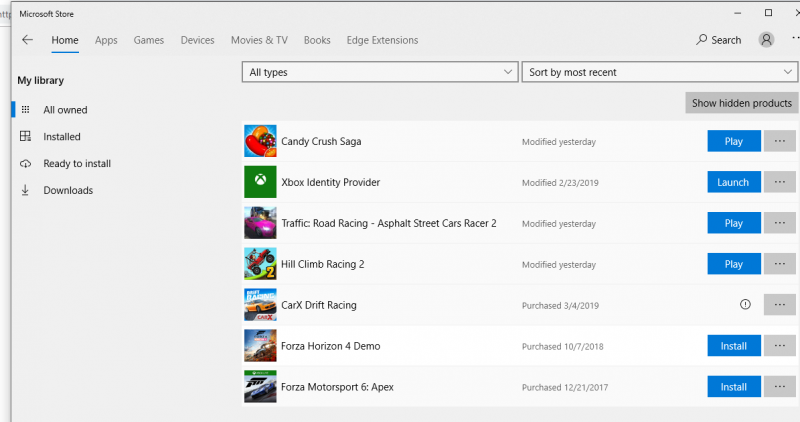
Task: Expand the All types dropdown
Action: pos(379,72)
